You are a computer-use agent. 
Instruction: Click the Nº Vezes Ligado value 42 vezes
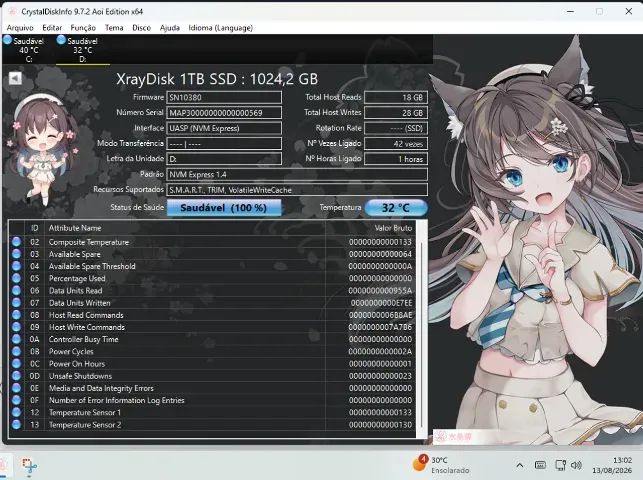396,144
